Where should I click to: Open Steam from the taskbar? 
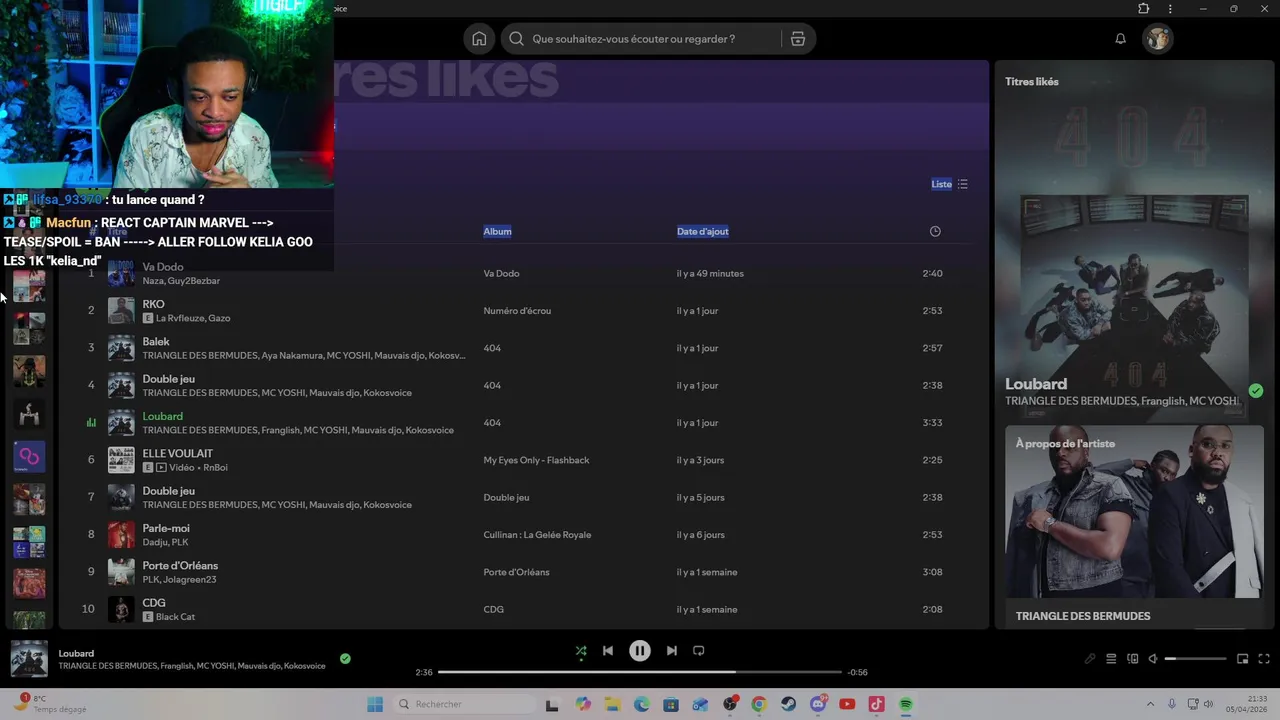(788, 704)
